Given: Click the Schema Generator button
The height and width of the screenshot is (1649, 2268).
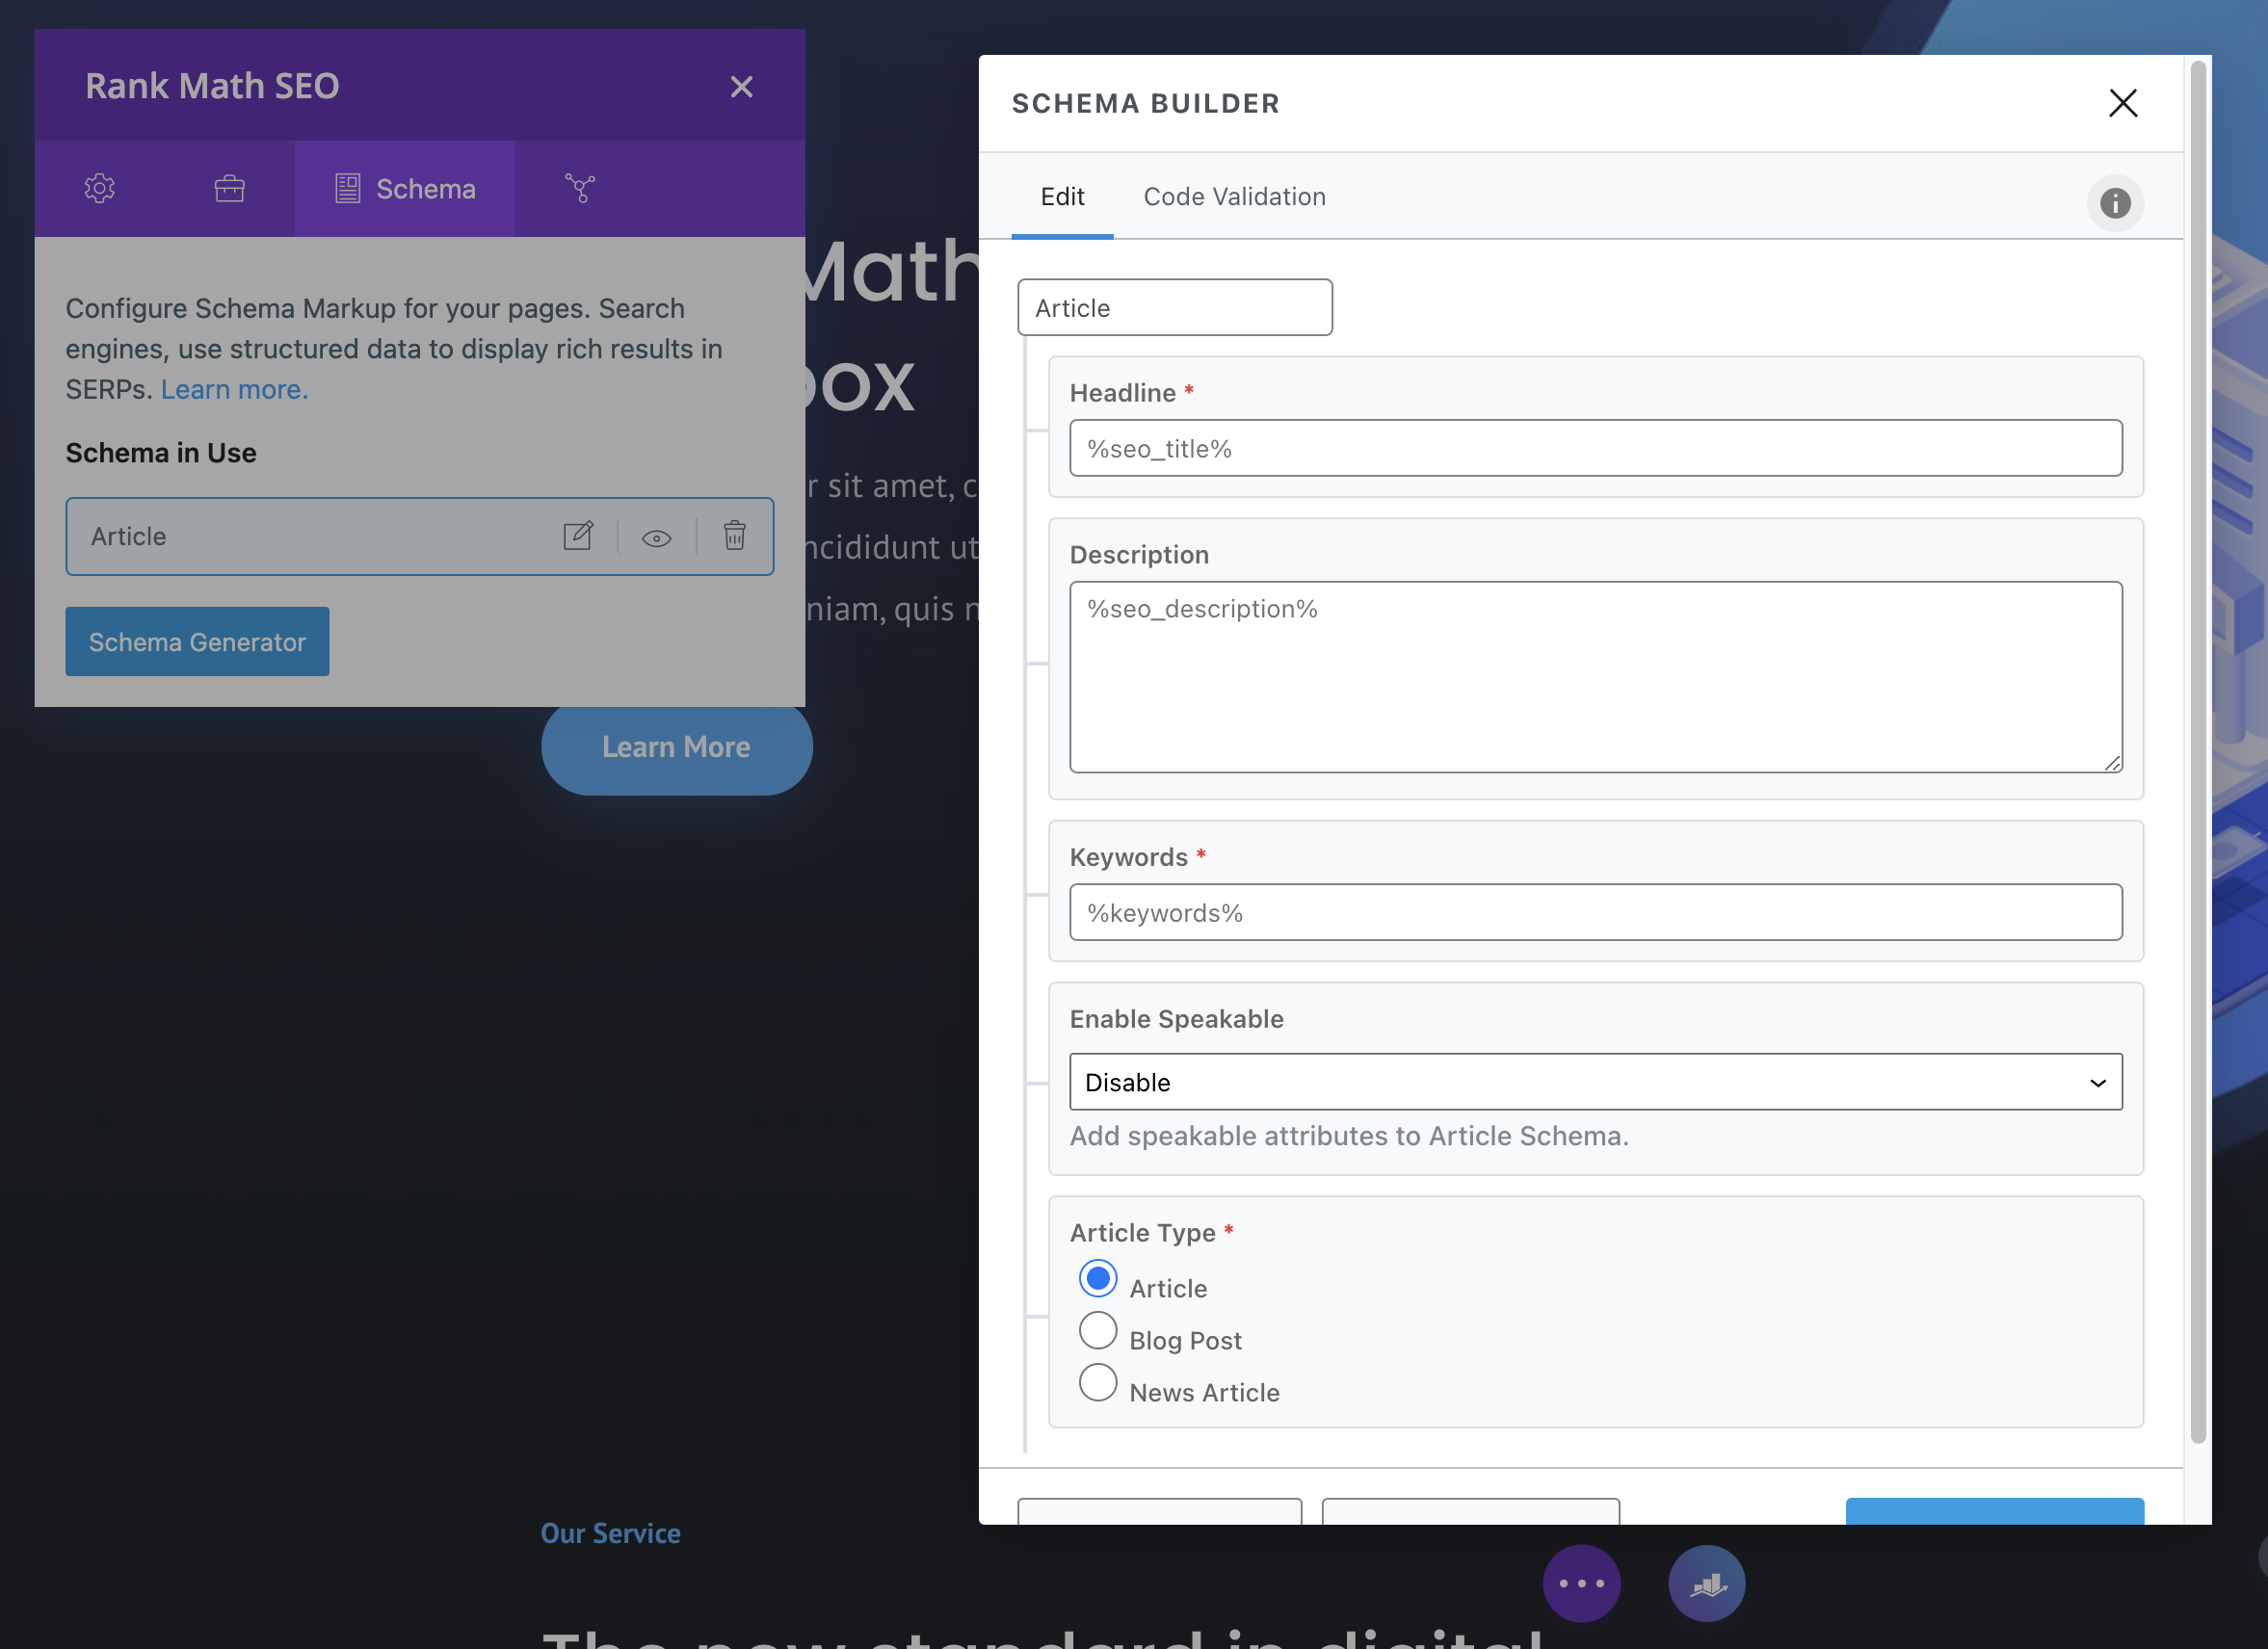Looking at the screenshot, I should pyautogui.click(x=197, y=641).
